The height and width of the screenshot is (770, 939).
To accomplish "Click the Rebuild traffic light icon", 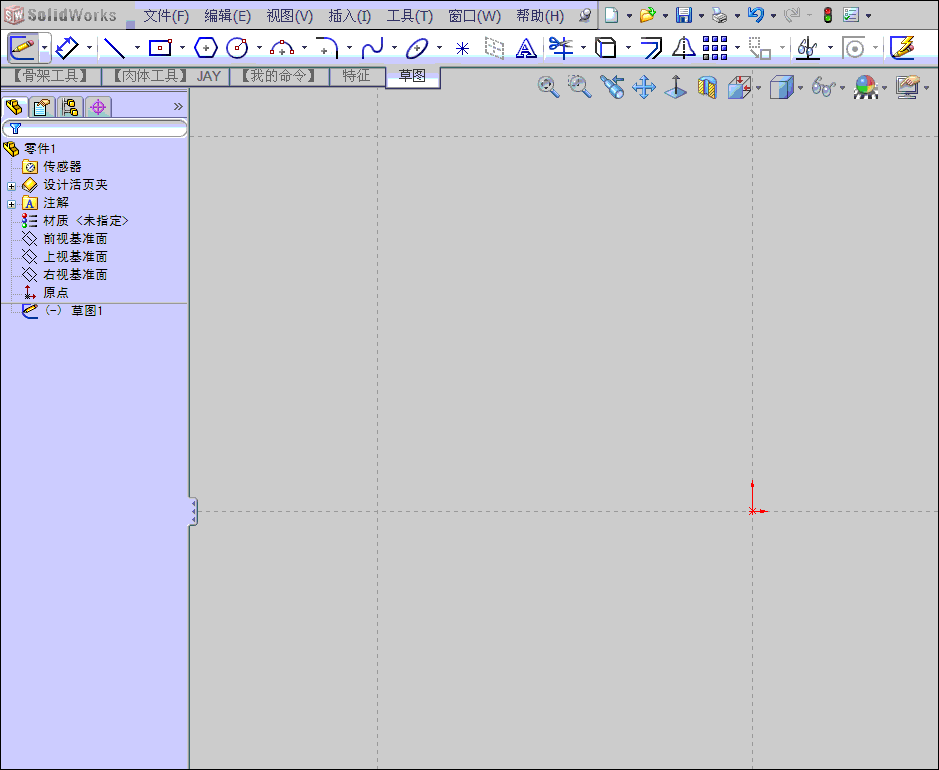I will click(x=828, y=15).
